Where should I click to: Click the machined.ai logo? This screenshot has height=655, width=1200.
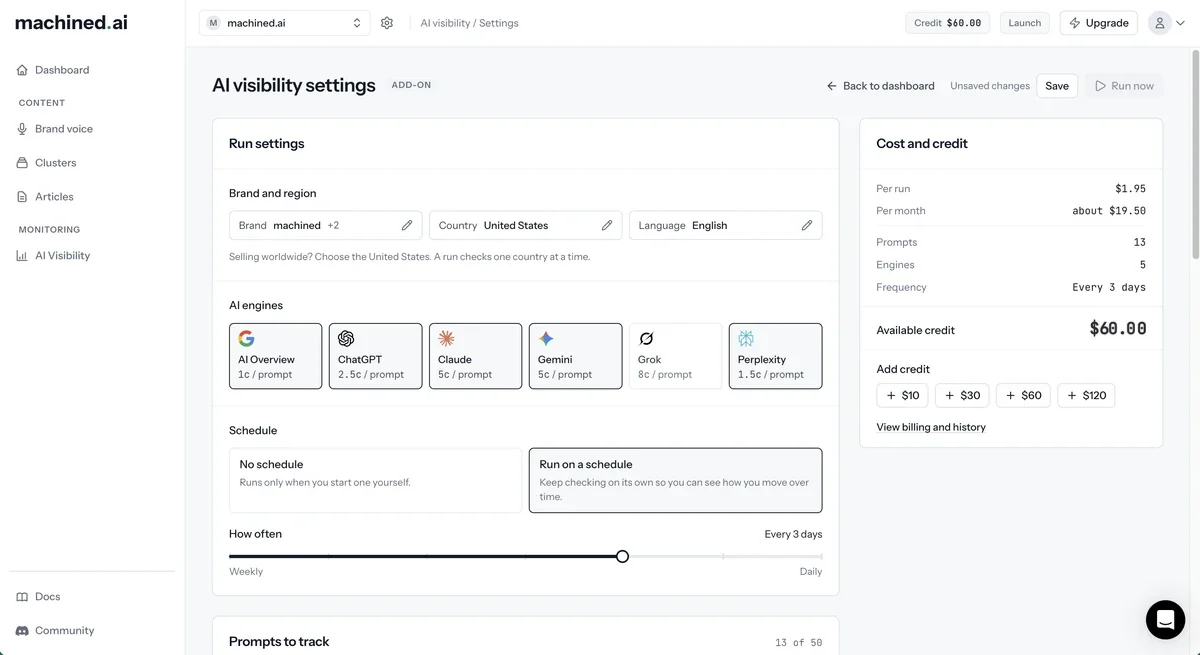pos(71,22)
